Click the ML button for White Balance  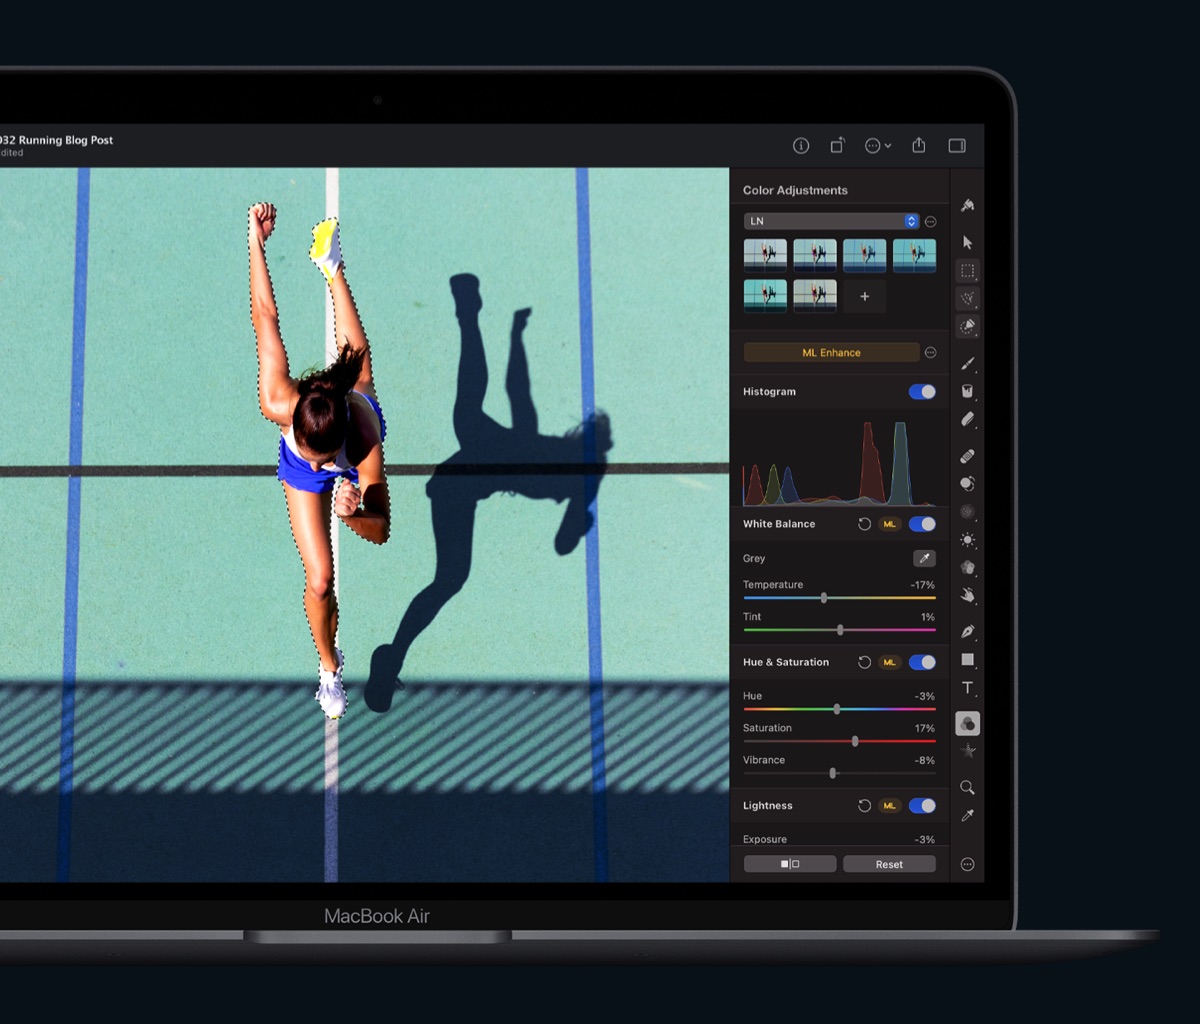[x=889, y=524]
